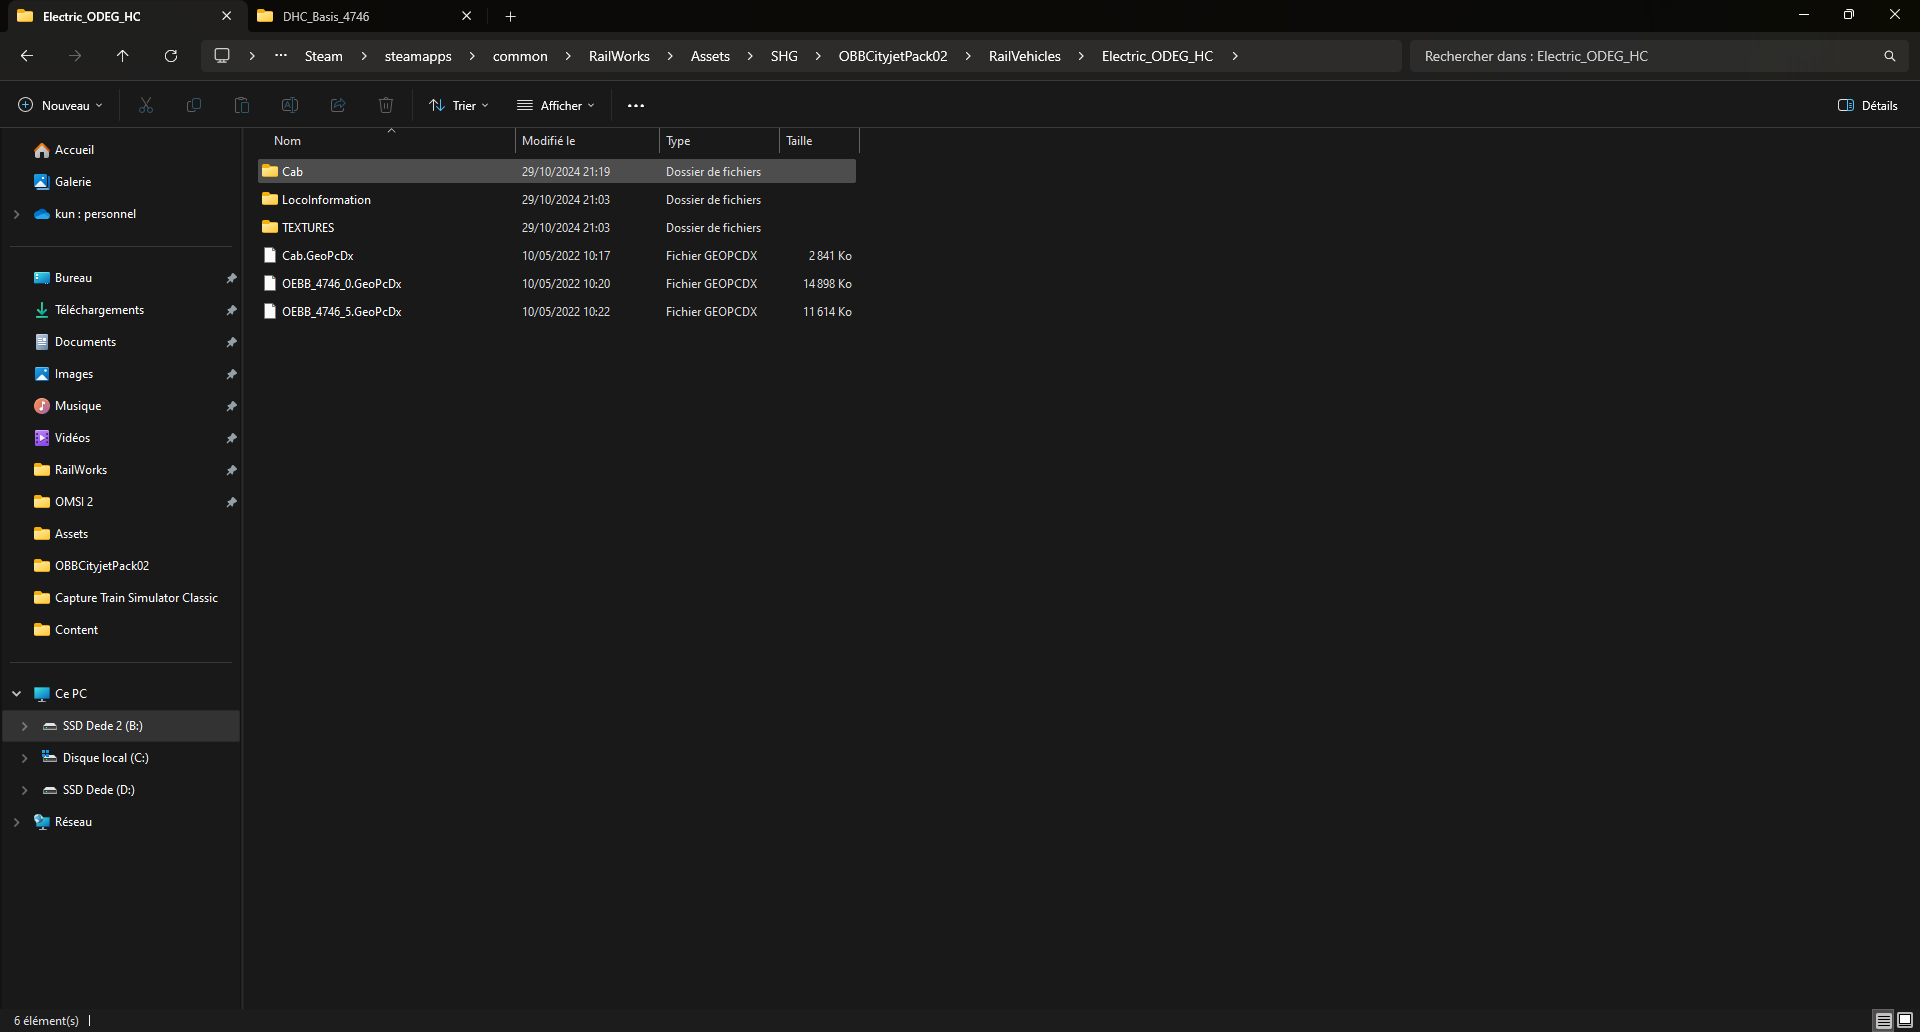The height and width of the screenshot is (1032, 1920).
Task: Unpin RailWorks using its pin icon
Action: pyautogui.click(x=231, y=470)
